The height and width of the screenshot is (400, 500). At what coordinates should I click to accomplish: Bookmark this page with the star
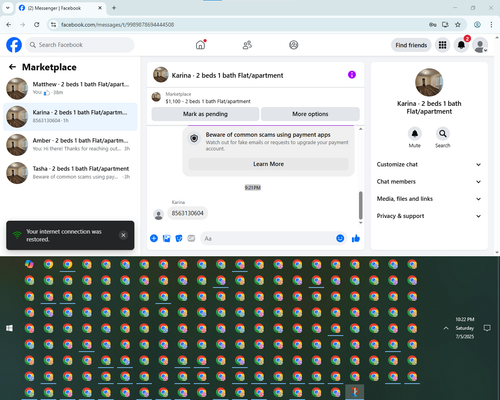(x=458, y=25)
